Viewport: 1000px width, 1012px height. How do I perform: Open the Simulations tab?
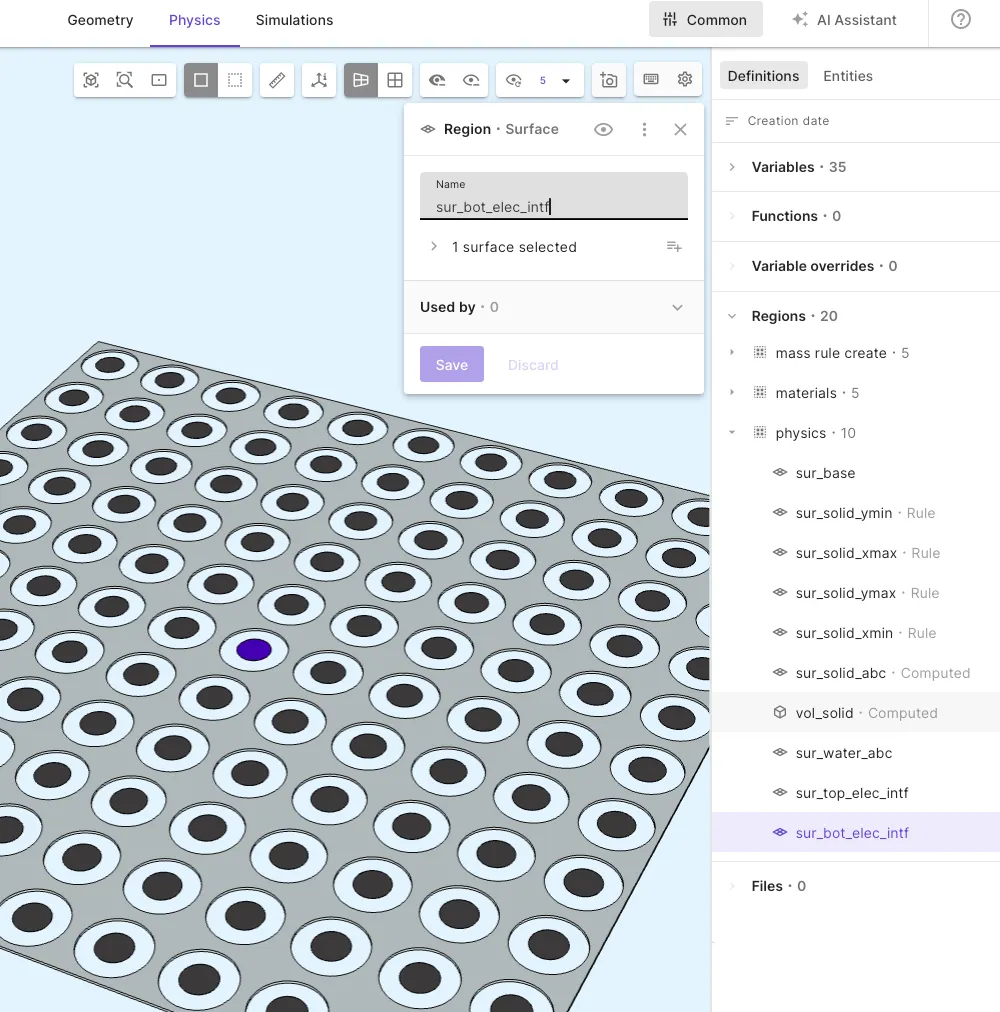[294, 20]
